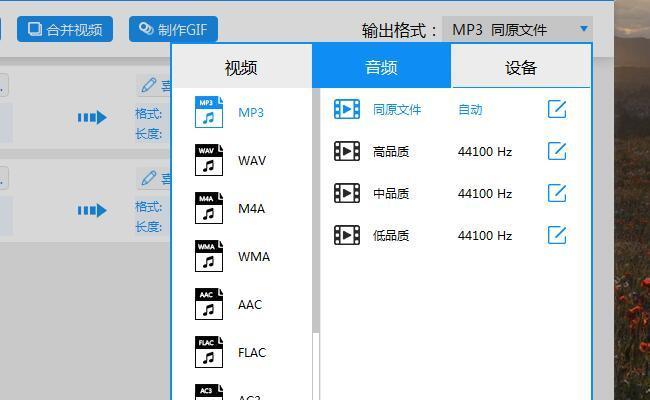
Task: Click the 制作GIF button
Action: coord(173,29)
